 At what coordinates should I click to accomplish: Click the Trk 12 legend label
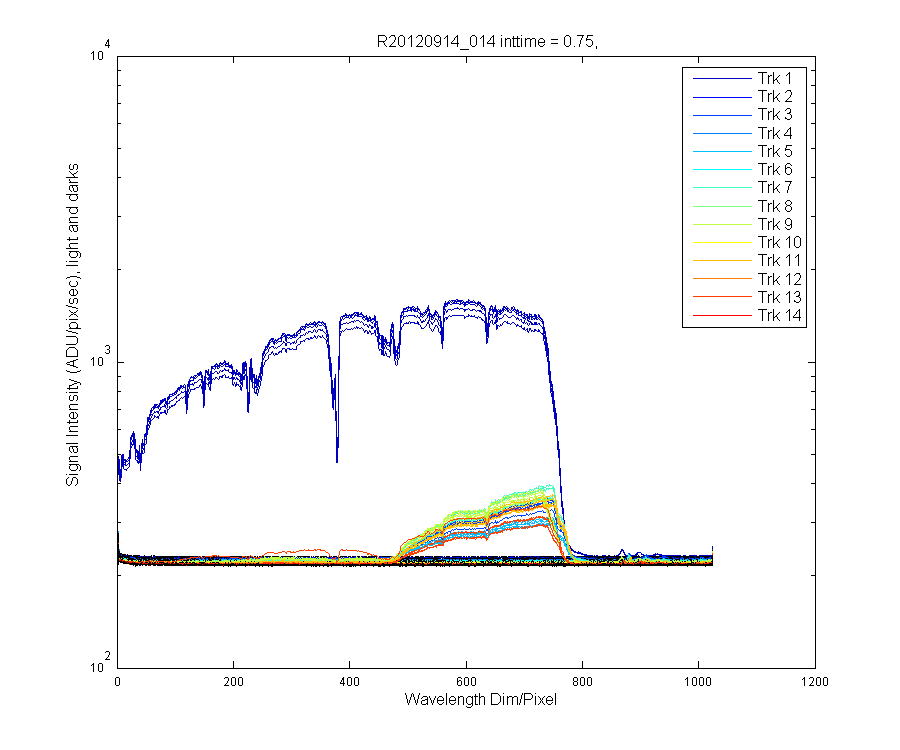click(779, 279)
